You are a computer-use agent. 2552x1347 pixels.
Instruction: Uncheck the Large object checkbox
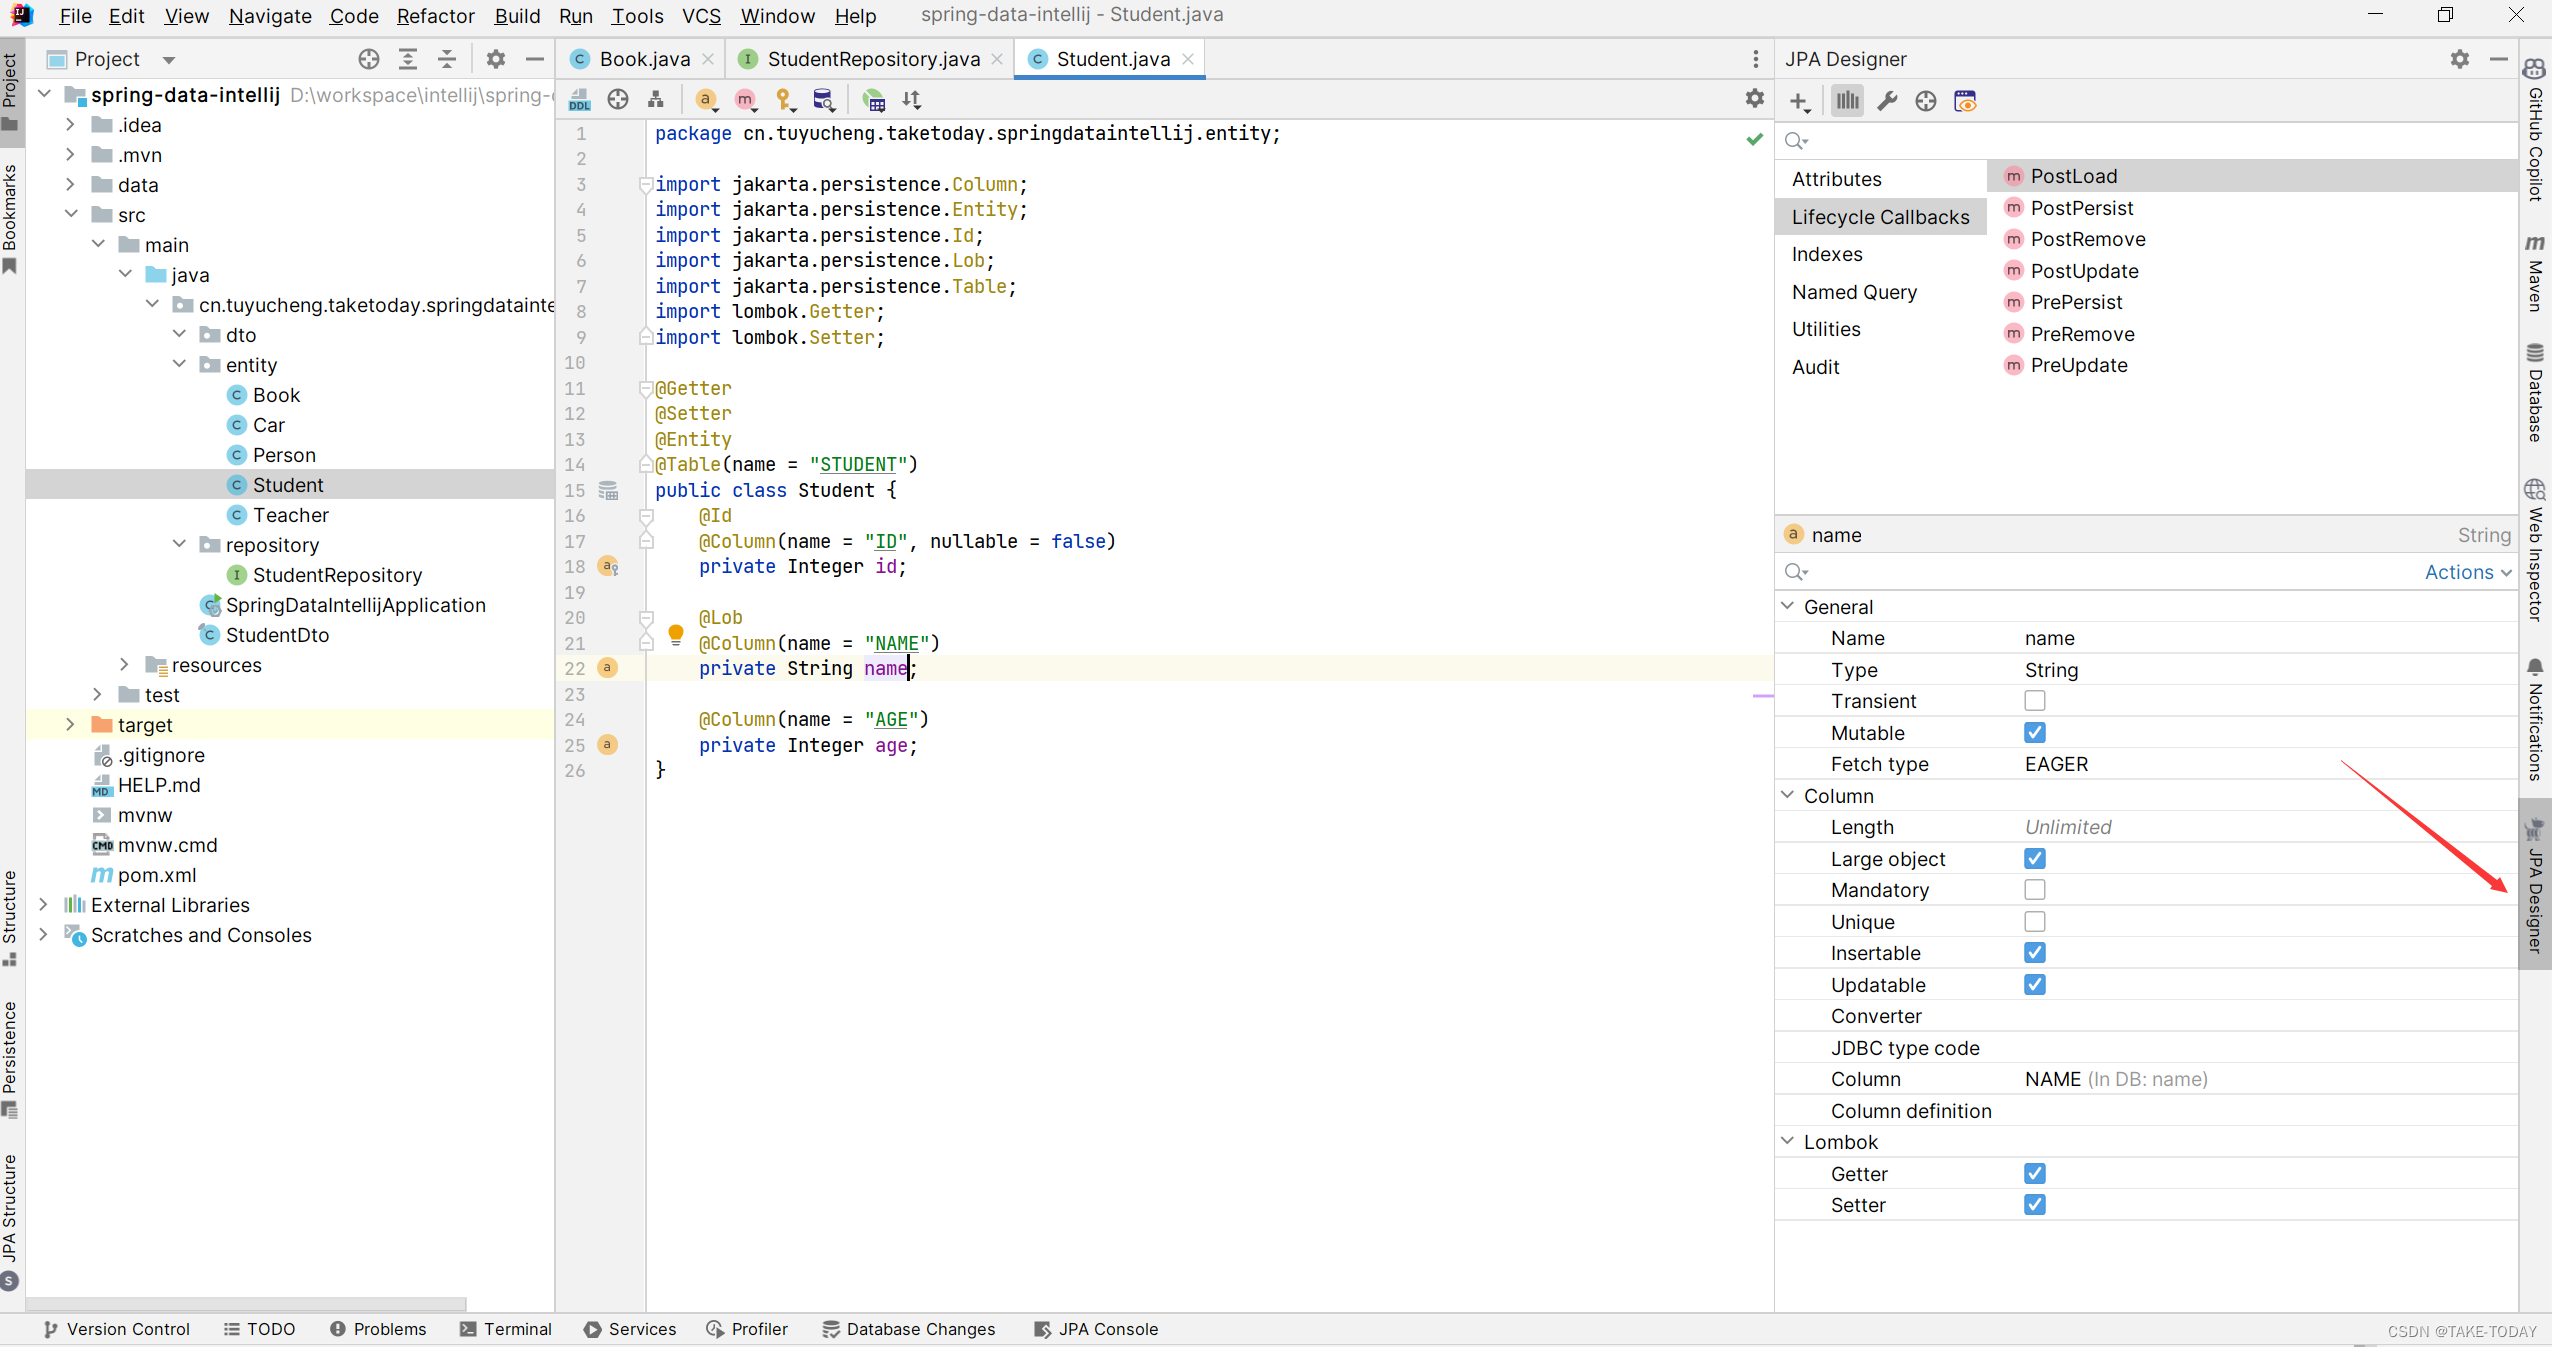[x=2034, y=859]
